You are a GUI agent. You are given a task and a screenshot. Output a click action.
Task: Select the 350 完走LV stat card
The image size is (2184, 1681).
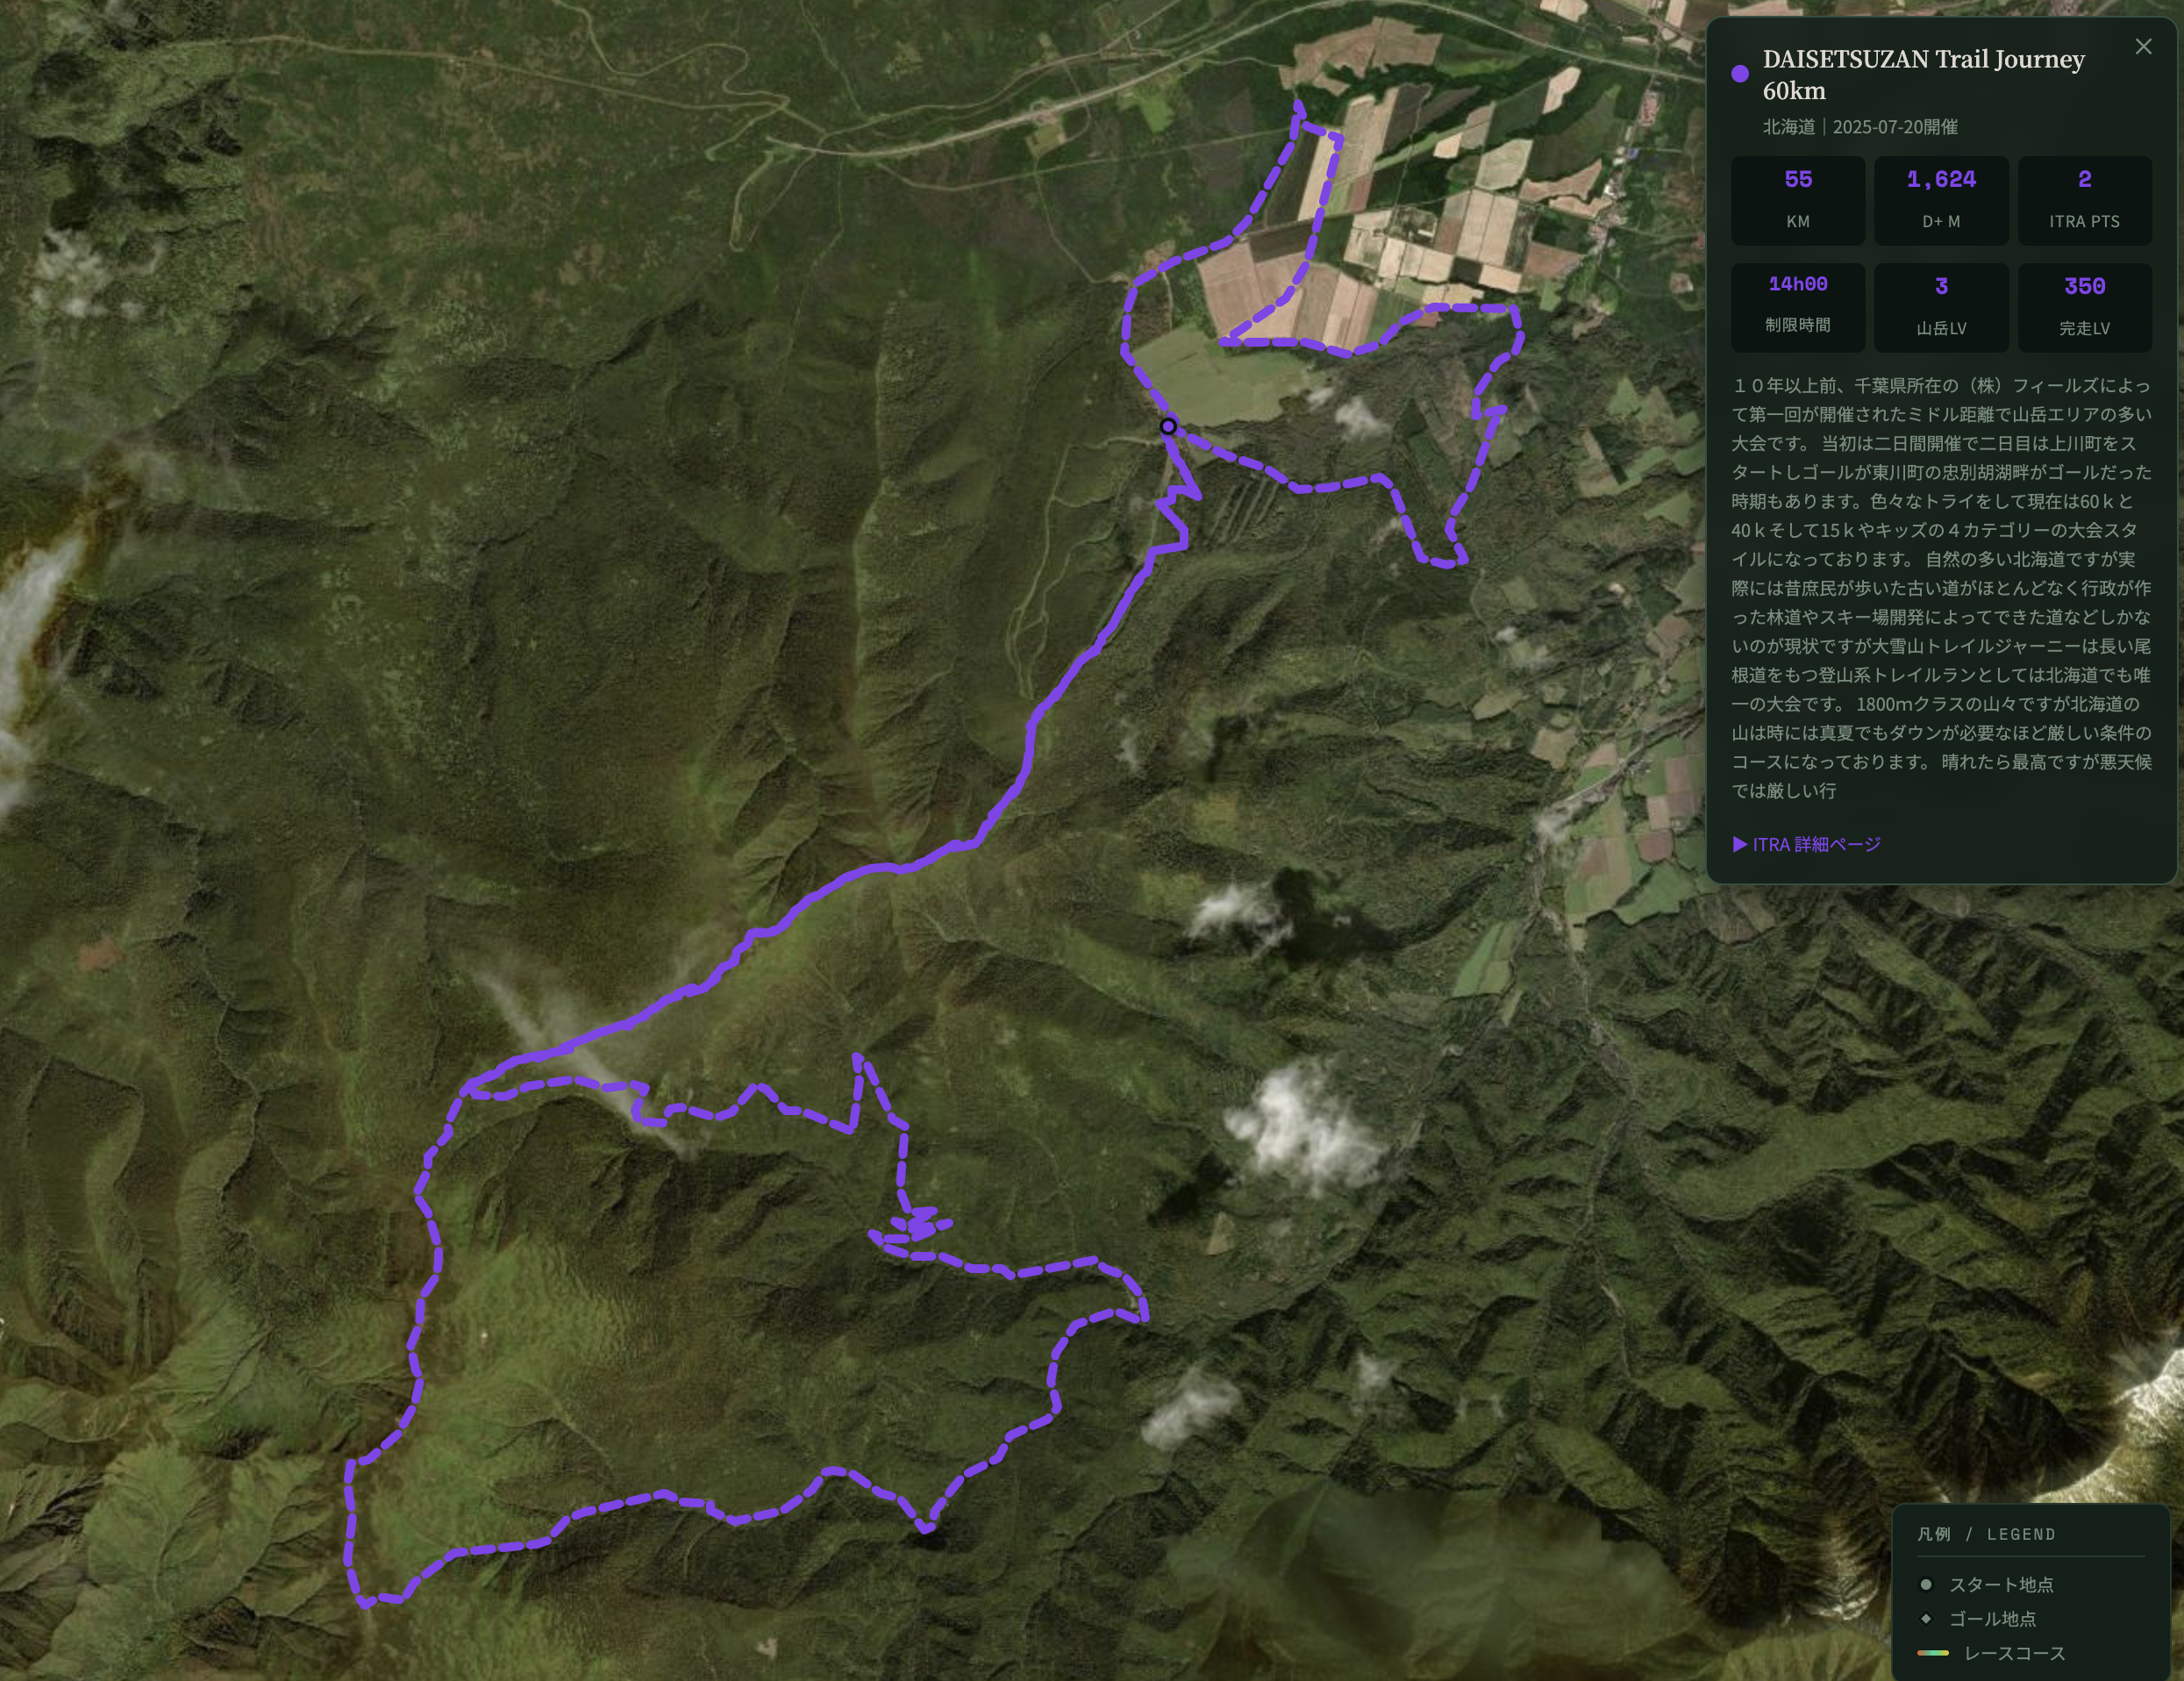2084,307
